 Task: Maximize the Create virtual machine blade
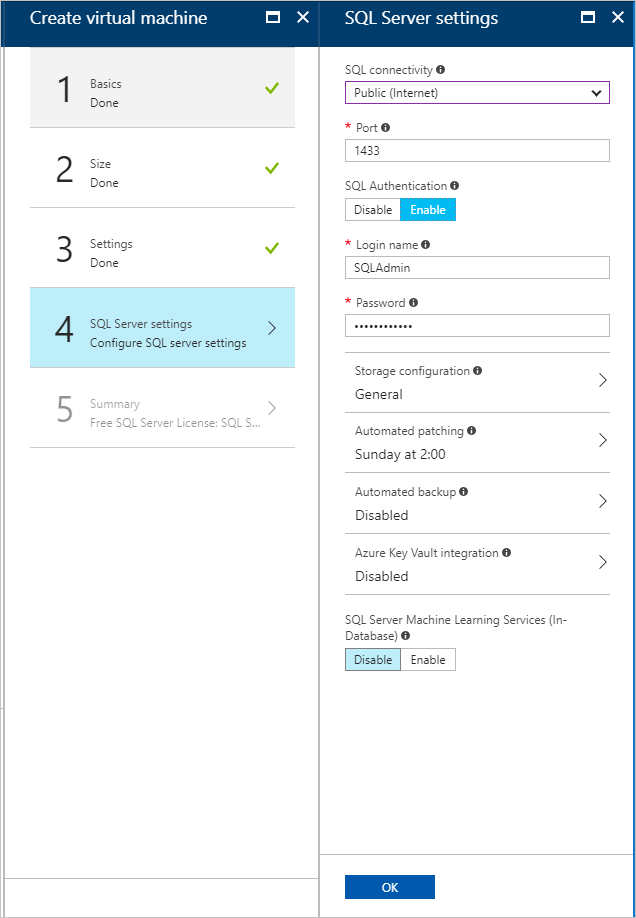tap(272, 18)
